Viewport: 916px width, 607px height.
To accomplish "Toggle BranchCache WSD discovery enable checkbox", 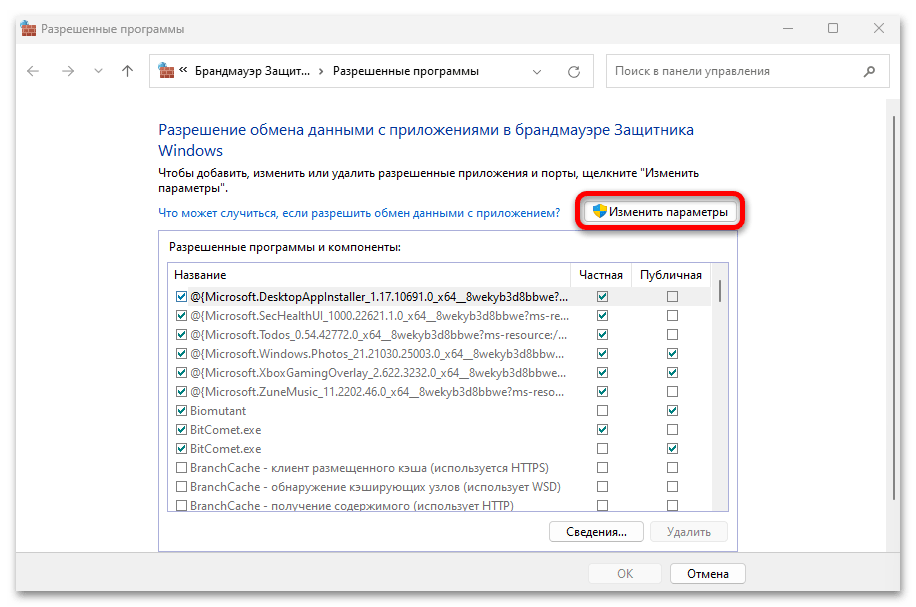I will [x=181, y=487].
